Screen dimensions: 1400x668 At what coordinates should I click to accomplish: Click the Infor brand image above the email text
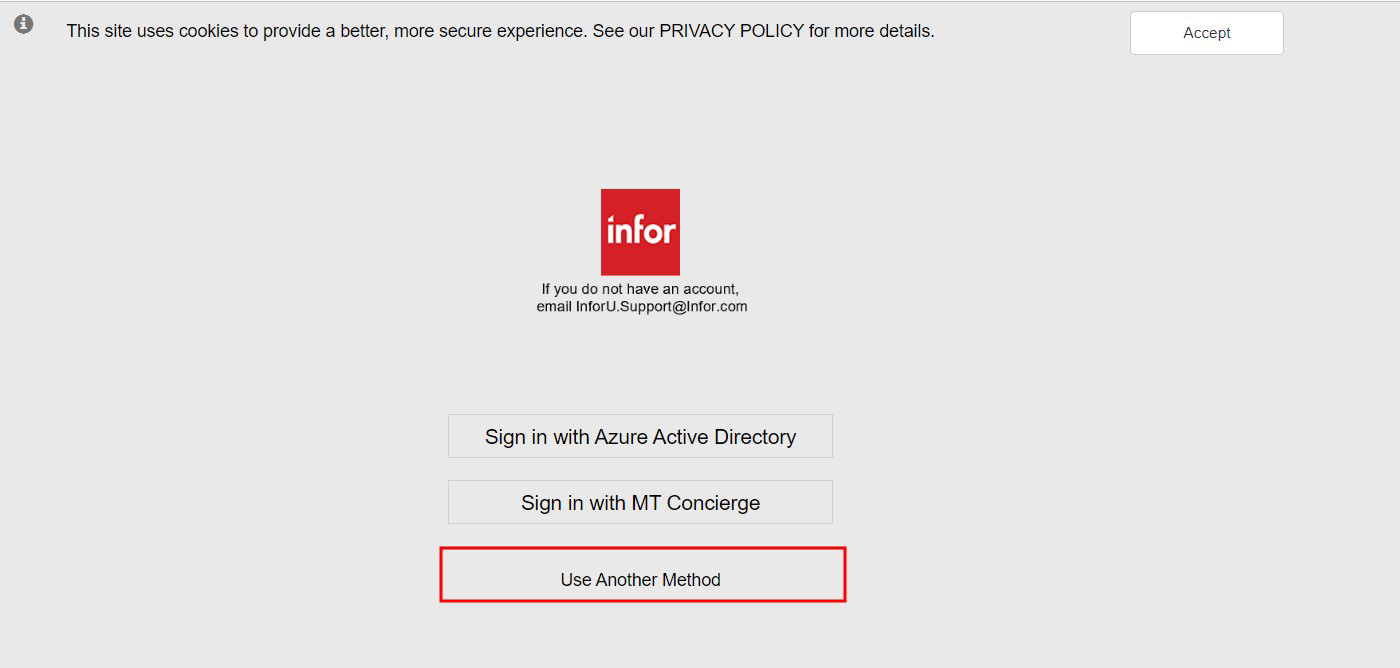click(x=640, y=231)
